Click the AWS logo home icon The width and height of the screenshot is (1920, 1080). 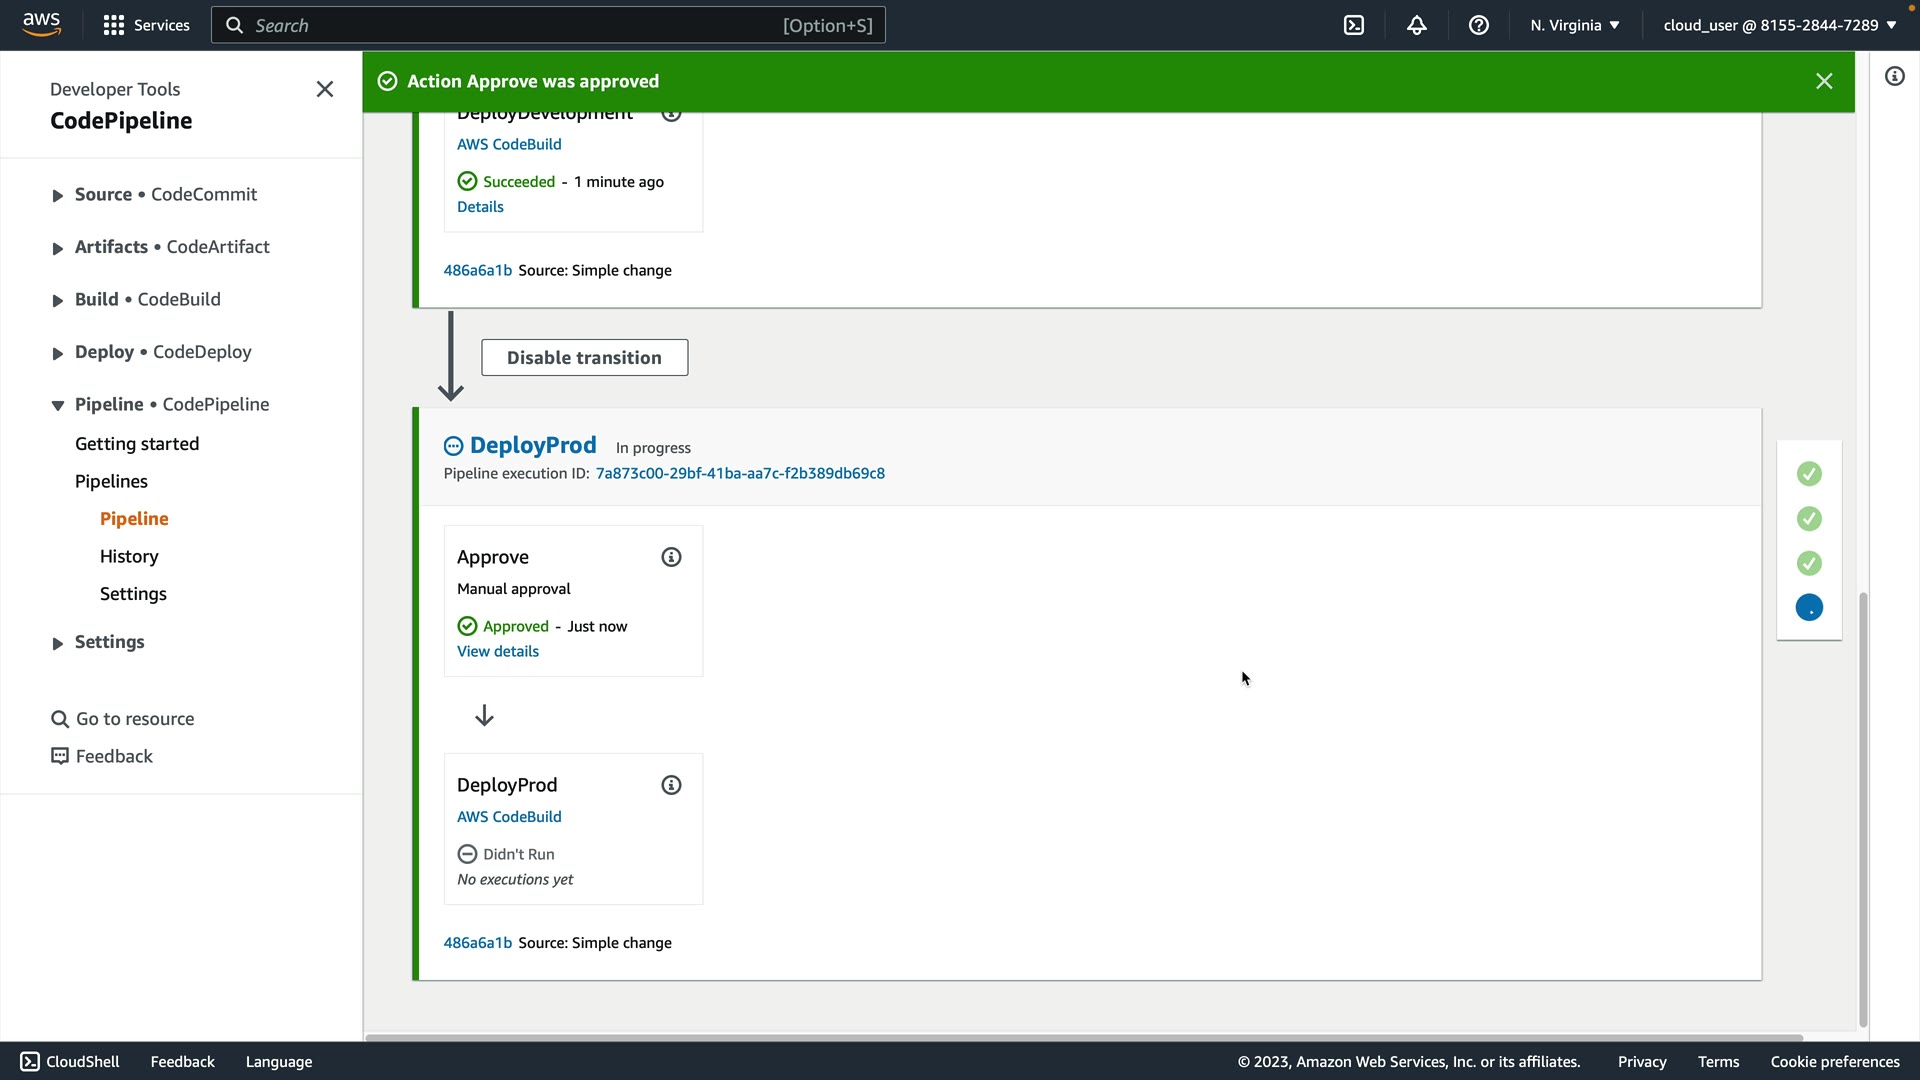[42, 23]
